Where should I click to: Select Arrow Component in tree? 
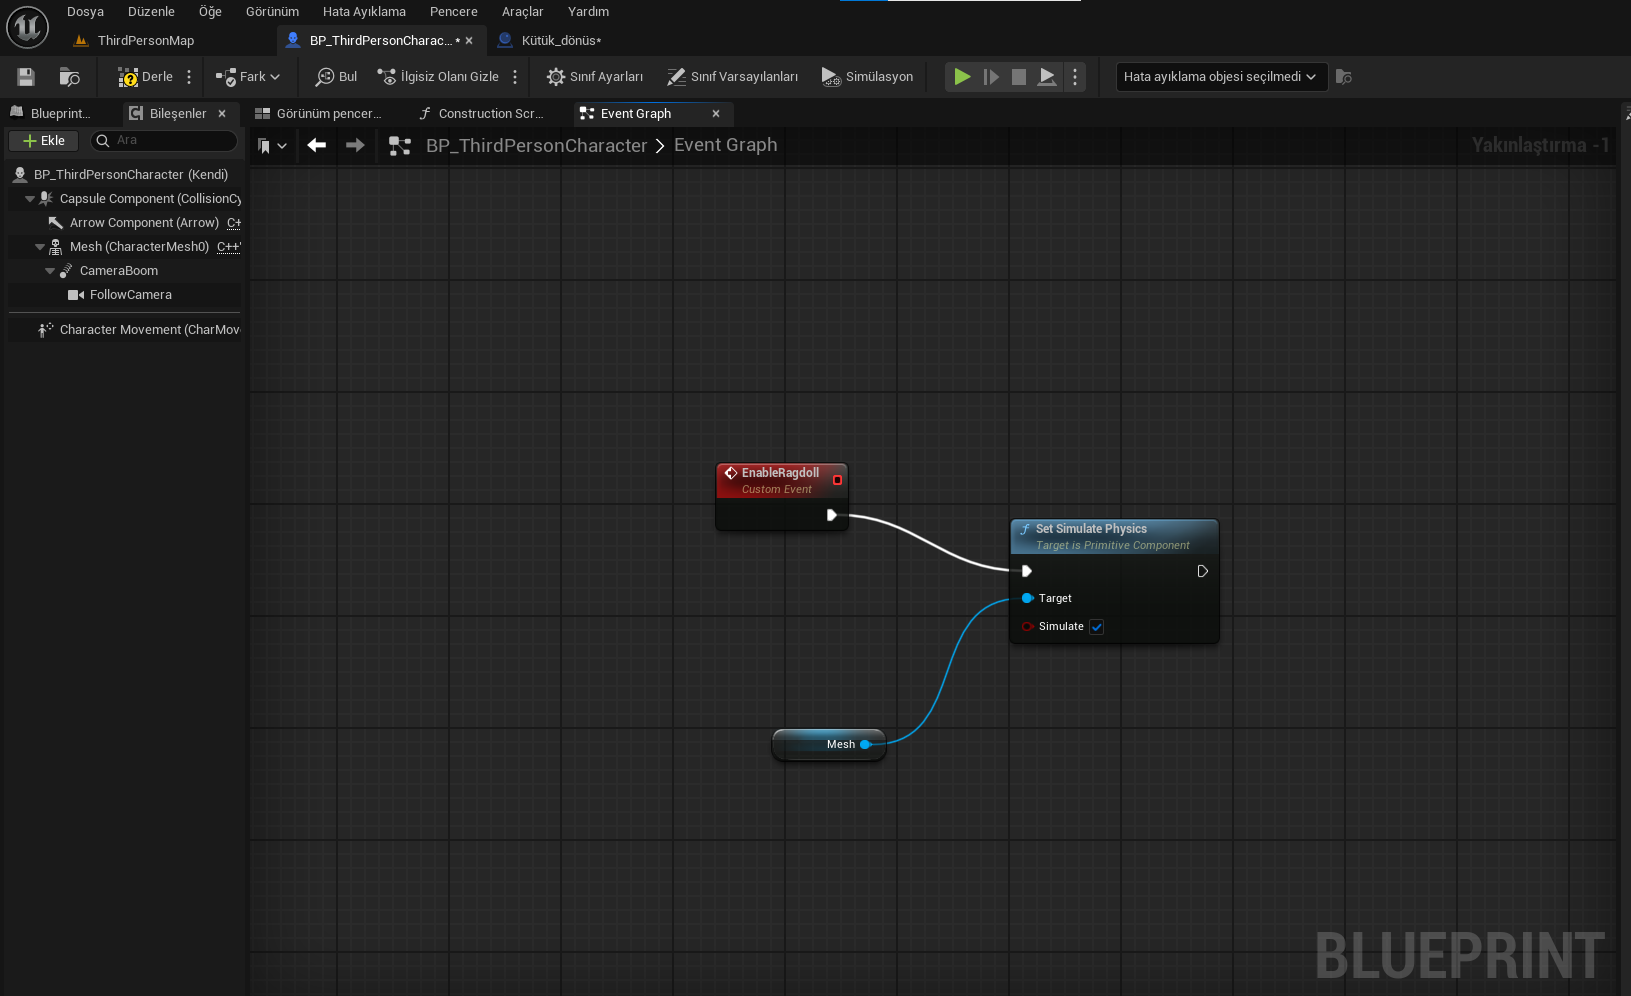(144, 223)
